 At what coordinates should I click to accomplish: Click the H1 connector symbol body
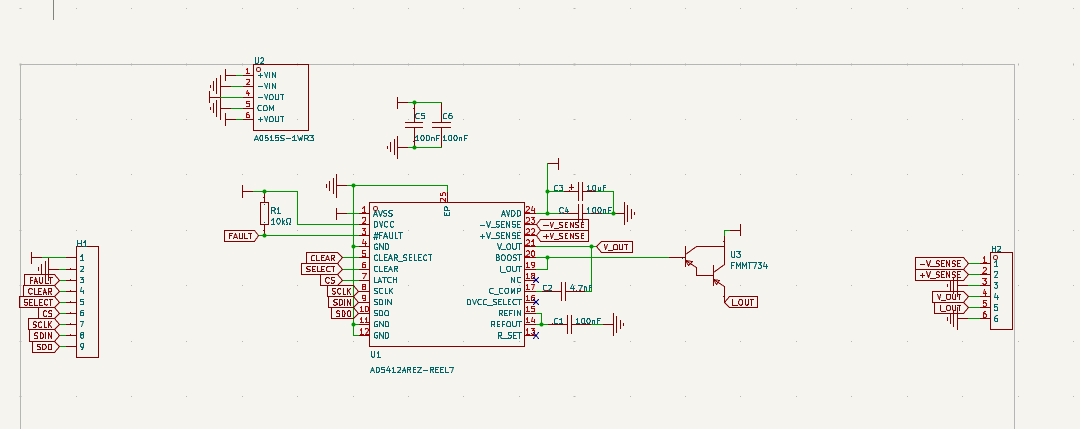click(88, 300)
